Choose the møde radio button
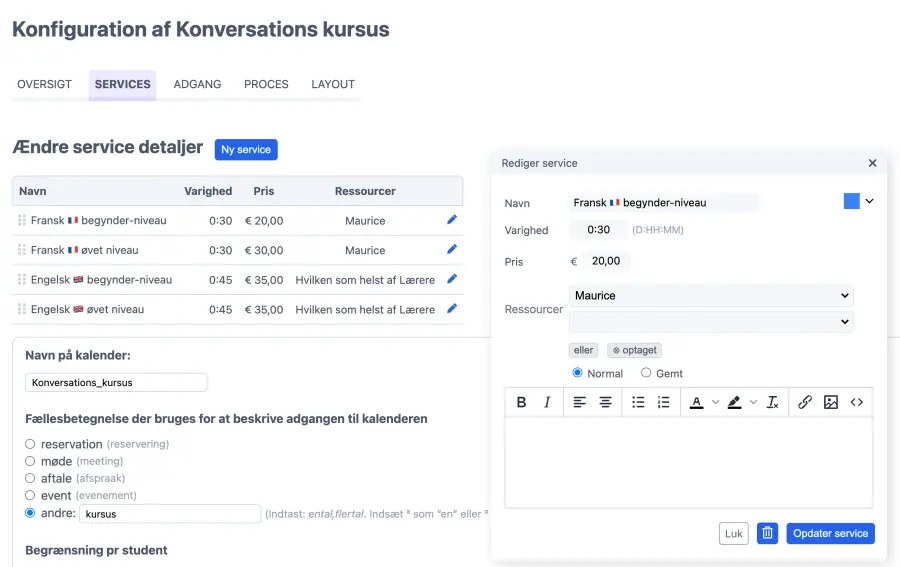Image resolution: width=900 pixels, height=567 pixels. [x=30, y=461]
